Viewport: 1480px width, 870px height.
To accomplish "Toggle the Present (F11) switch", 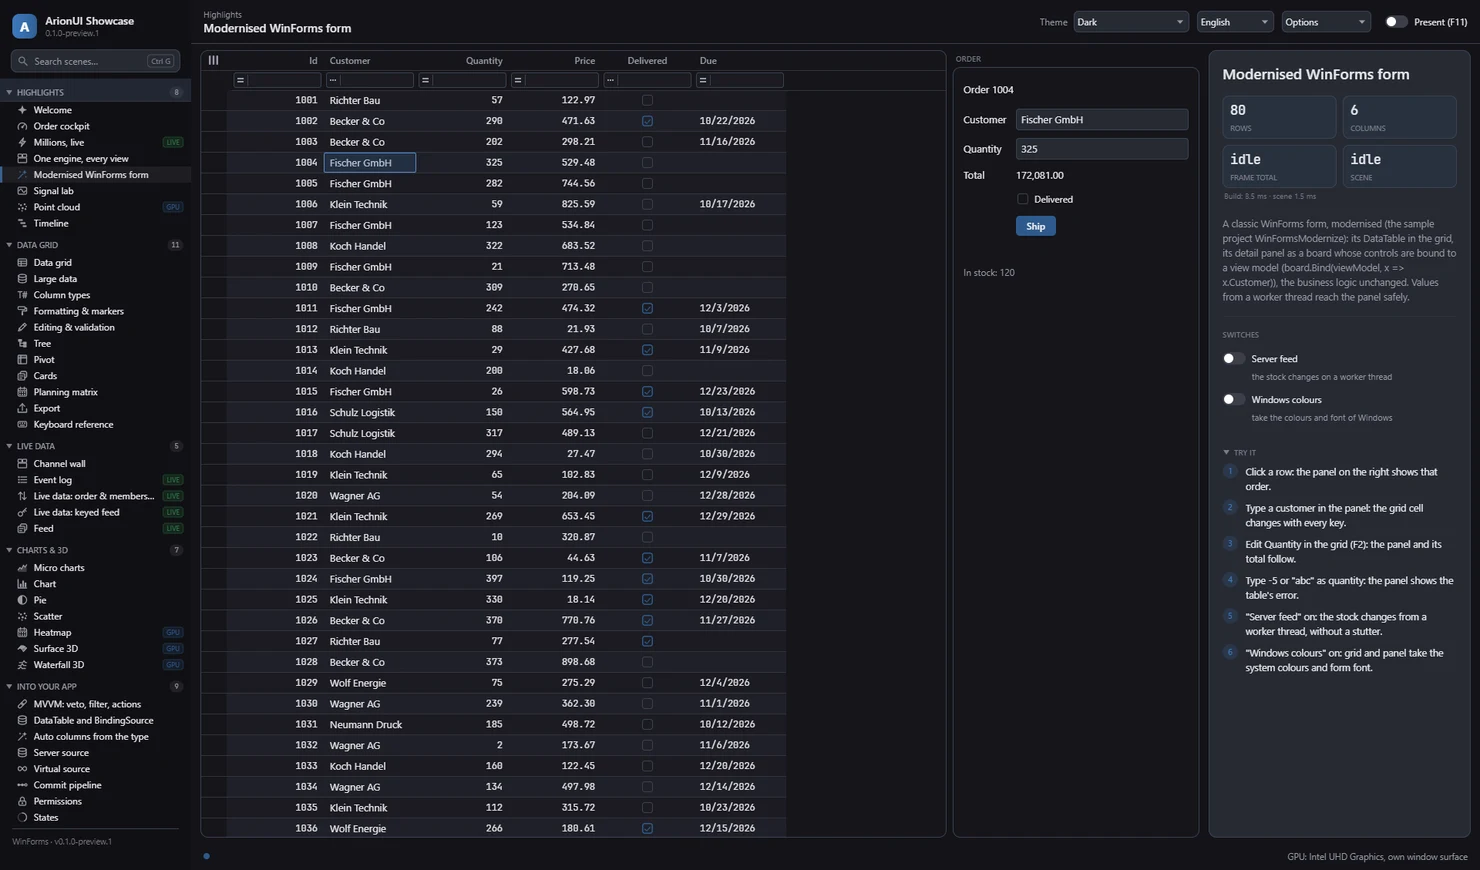I will (x=1396, y=22).
